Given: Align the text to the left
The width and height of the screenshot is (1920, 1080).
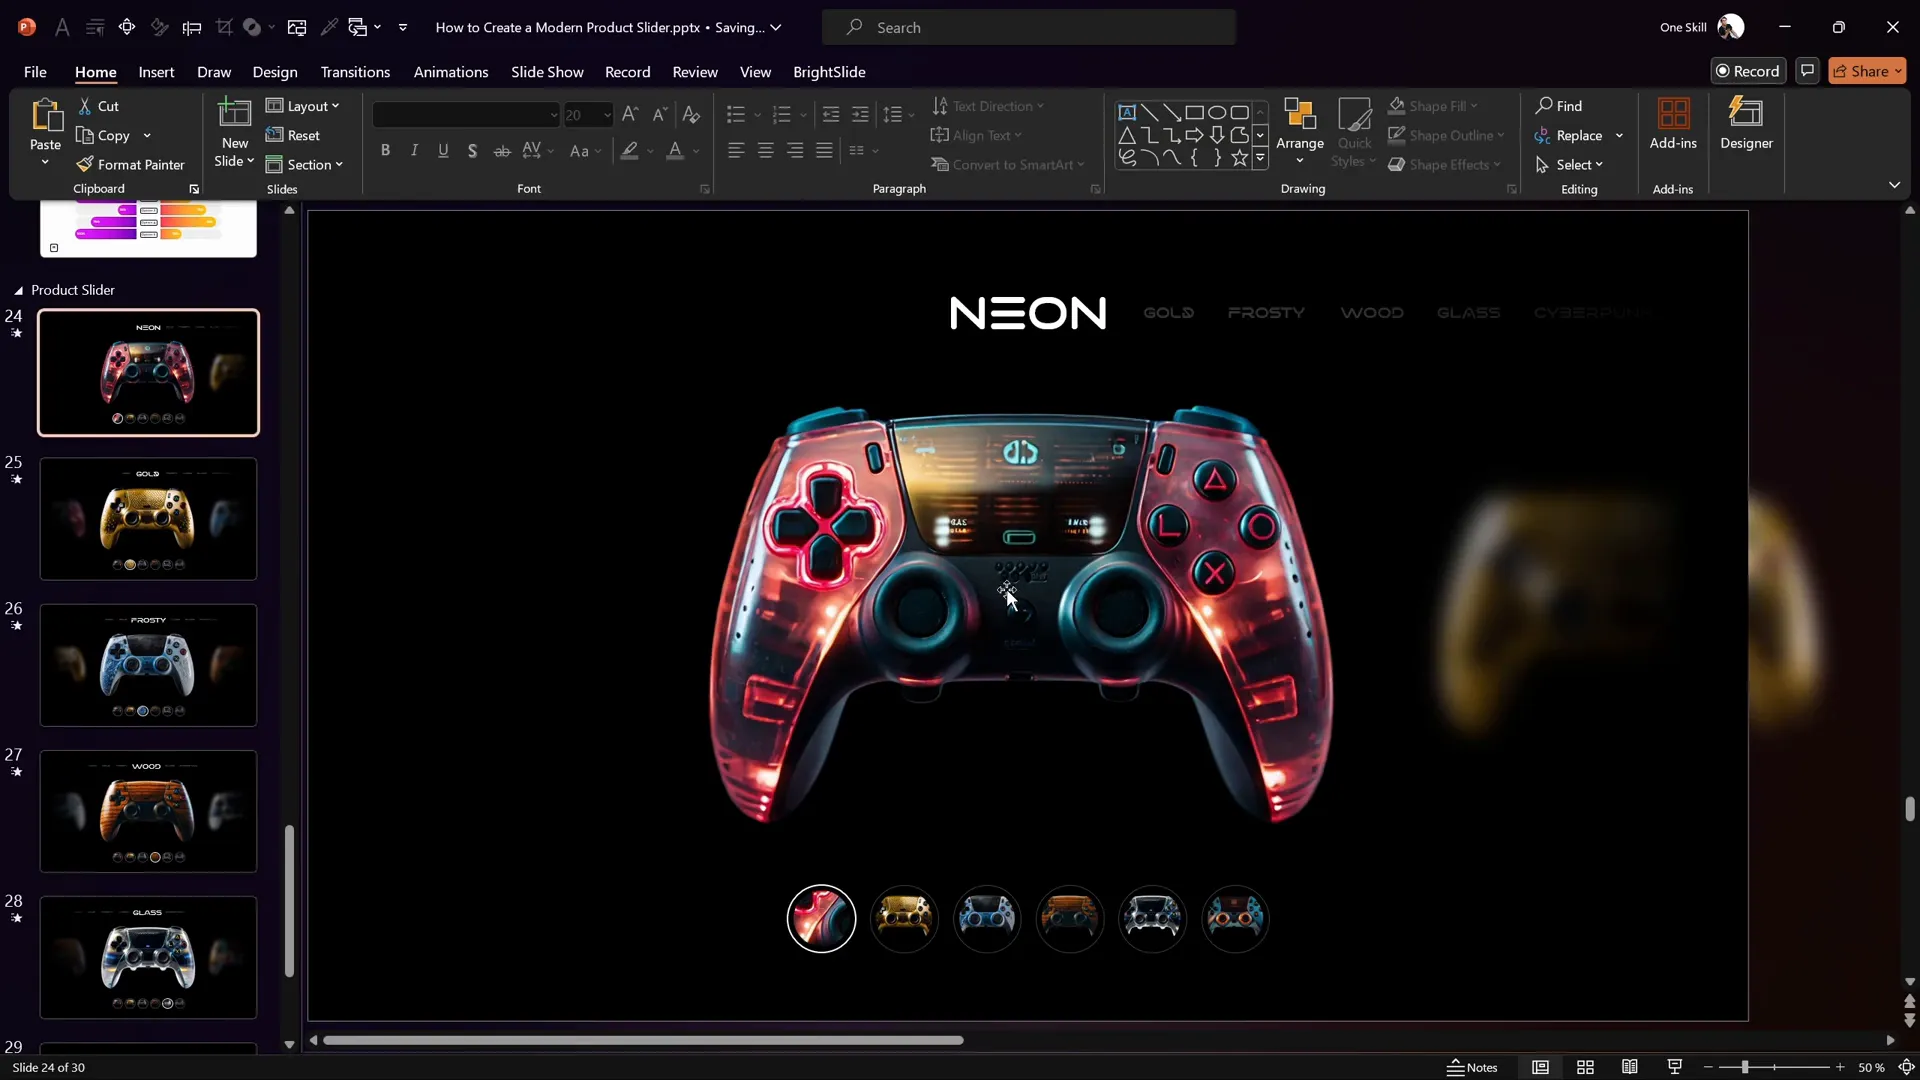Looking at the screenshot, I should pyautogui.click(x=736, y=151).
